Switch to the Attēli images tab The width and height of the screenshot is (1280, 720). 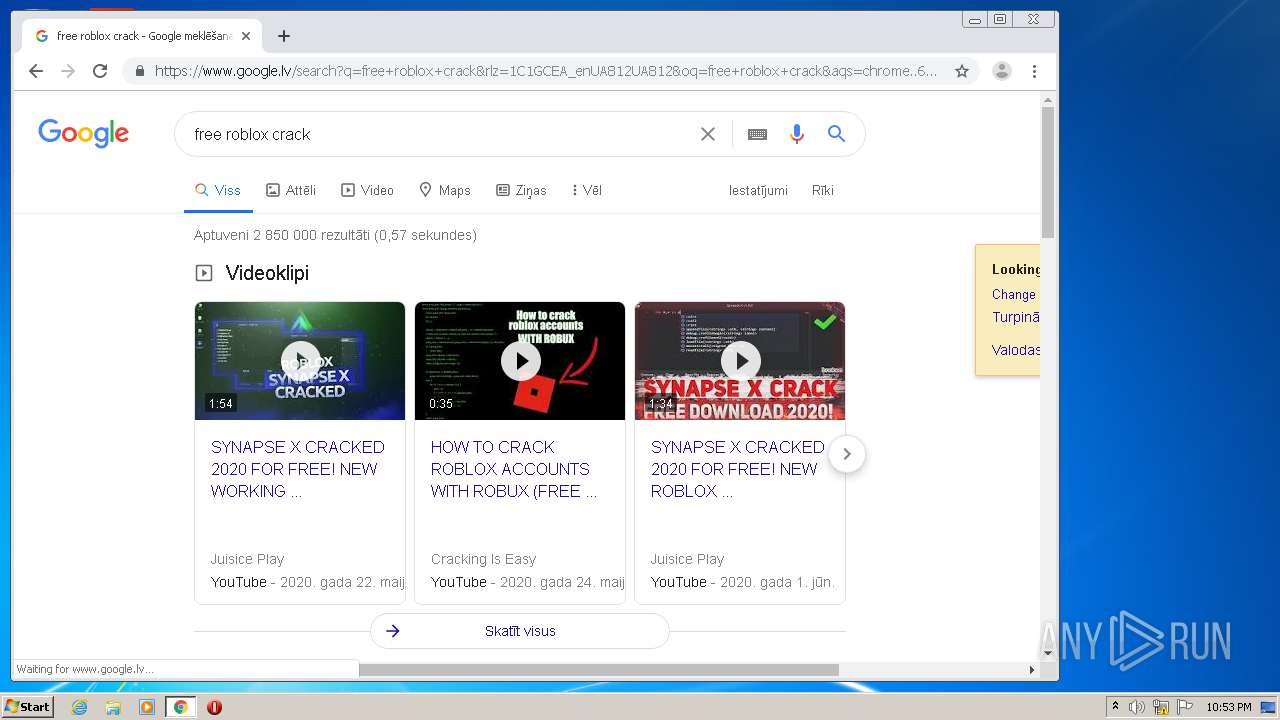point(291,190)
